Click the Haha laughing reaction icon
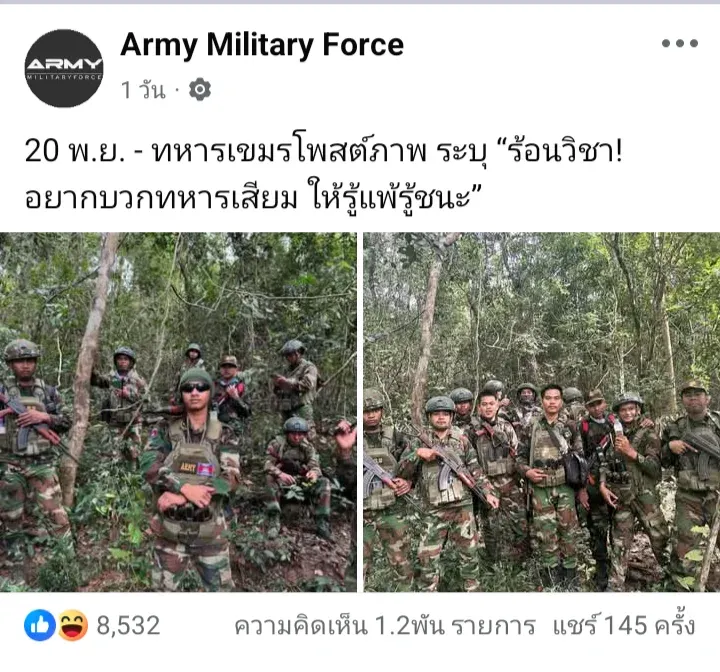This screenshot has height=672, width=720. [73, 625]
